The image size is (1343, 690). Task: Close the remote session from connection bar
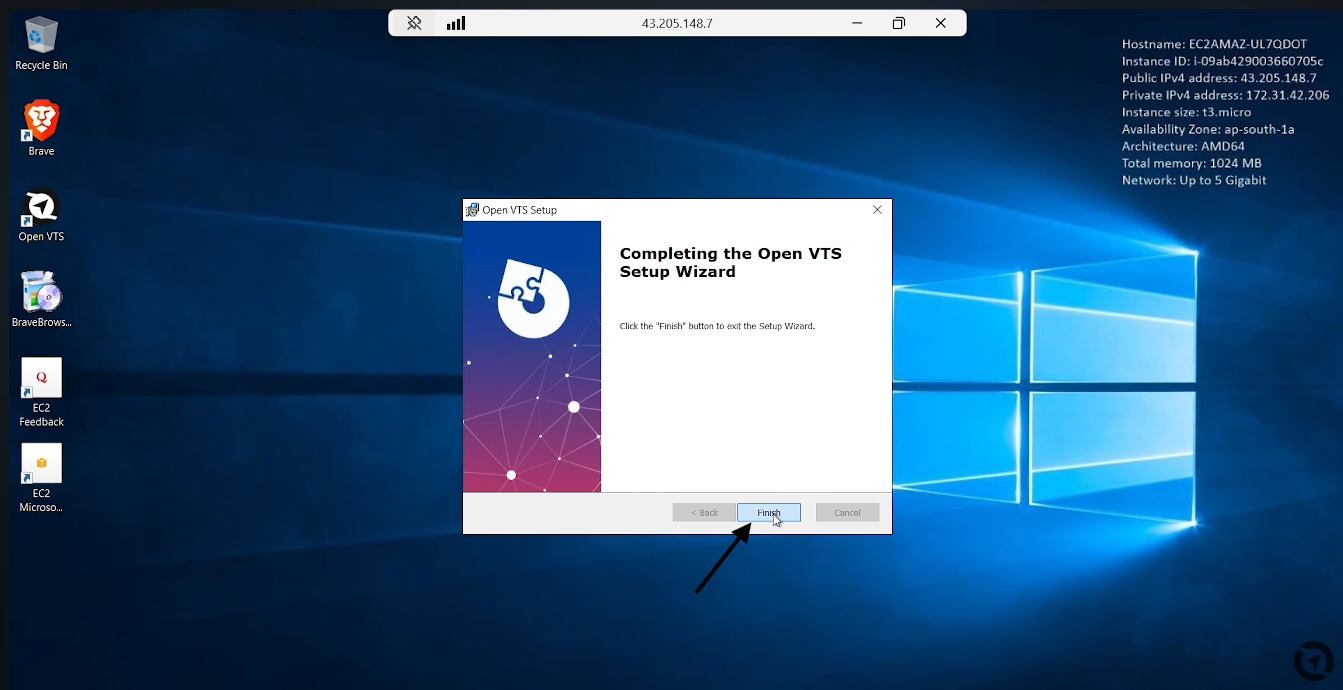[941, 23]
